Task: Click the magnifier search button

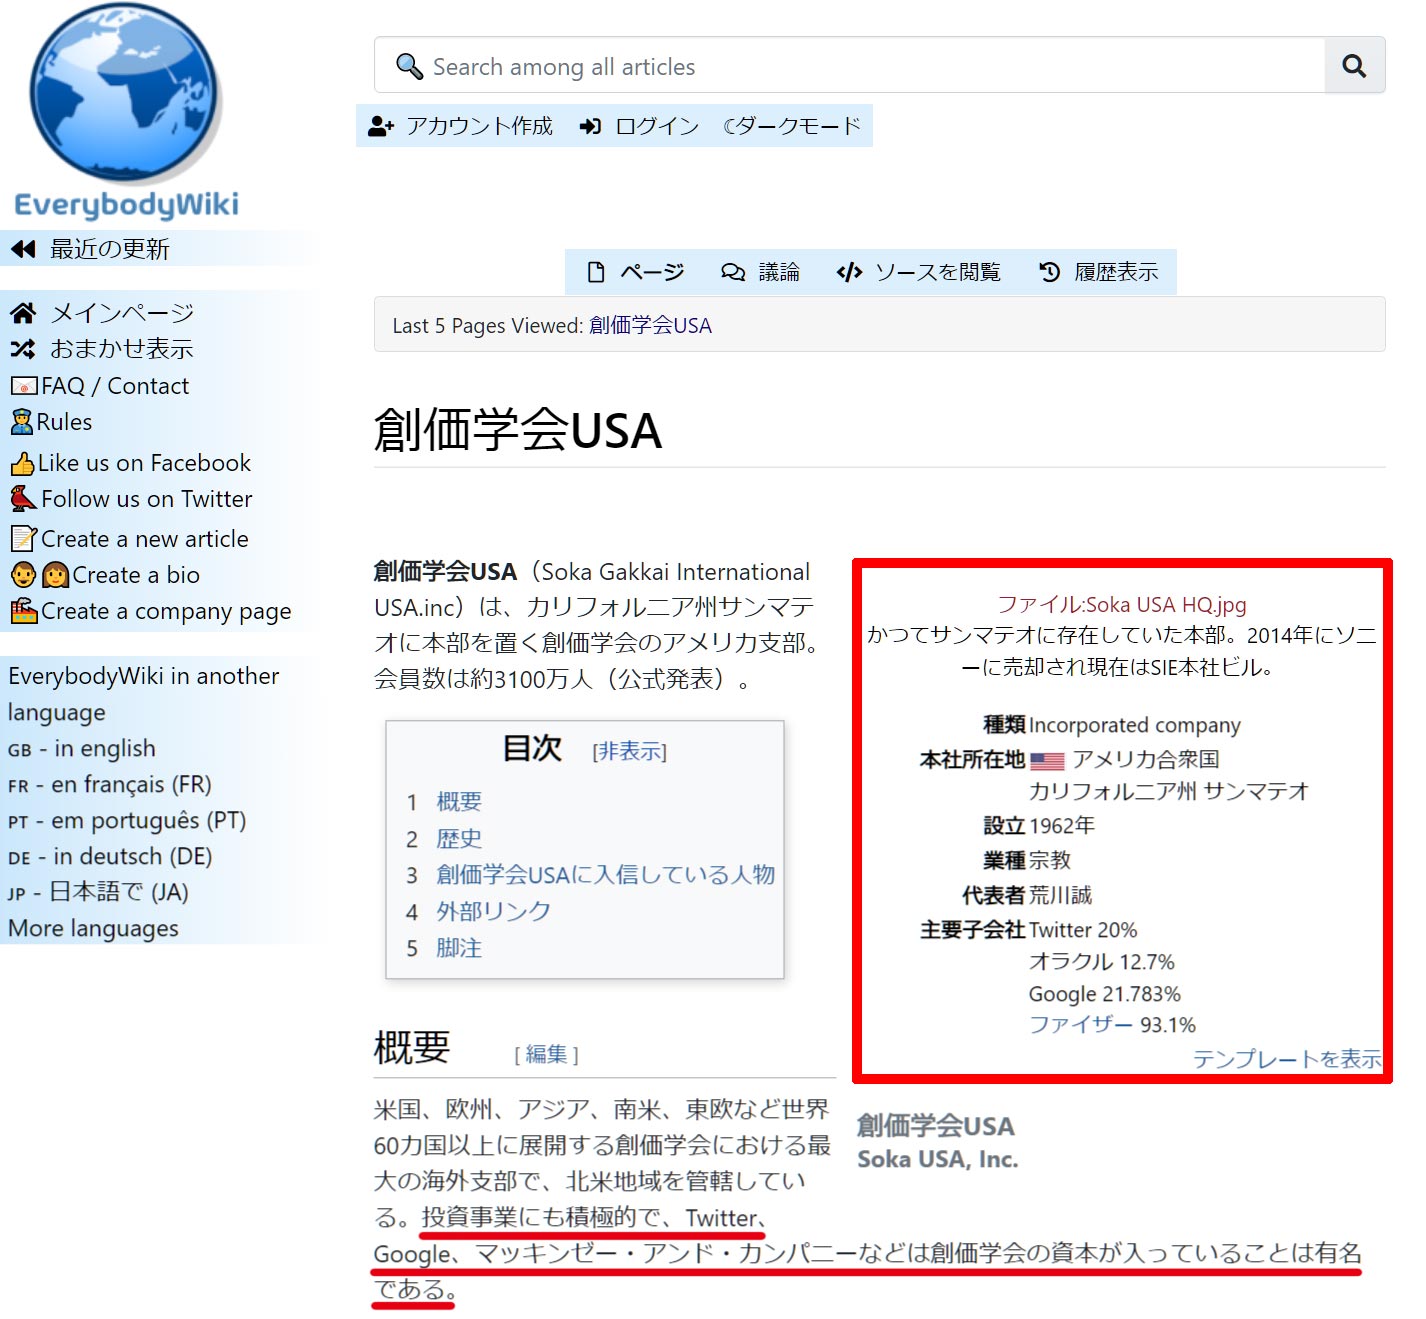Action: point(1354,66)
